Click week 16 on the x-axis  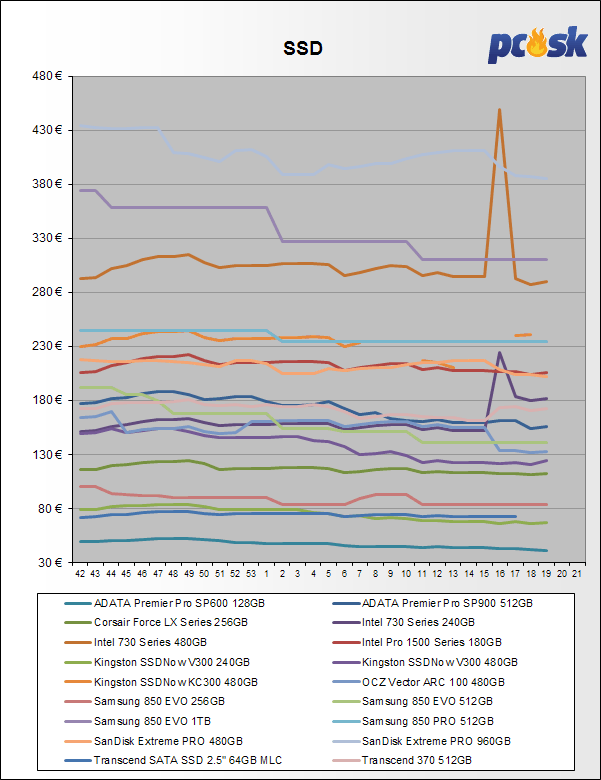500,574
